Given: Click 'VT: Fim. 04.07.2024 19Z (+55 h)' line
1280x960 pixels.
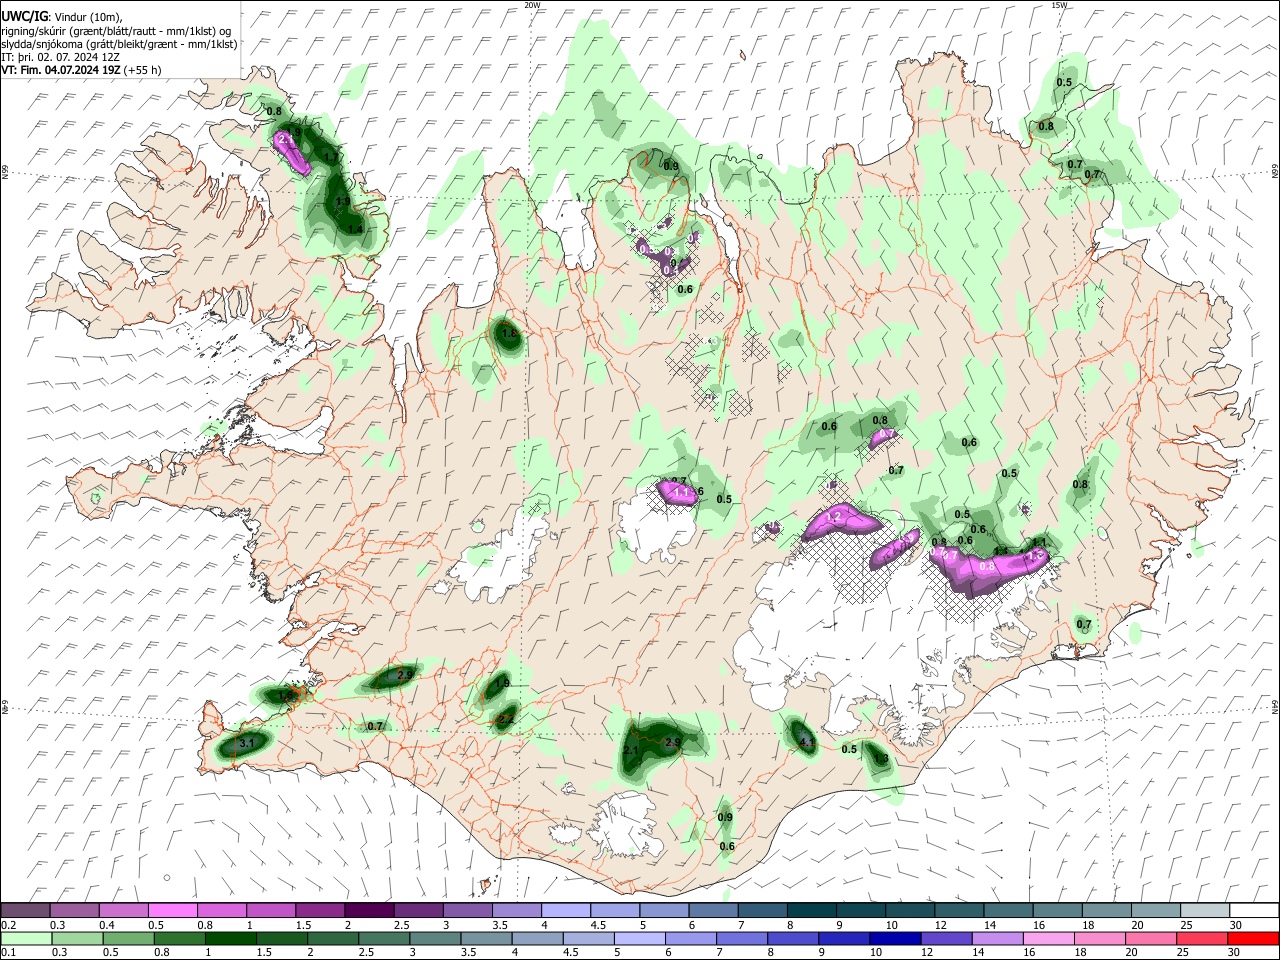Looking at the screenshot, I should coord(82,70).
